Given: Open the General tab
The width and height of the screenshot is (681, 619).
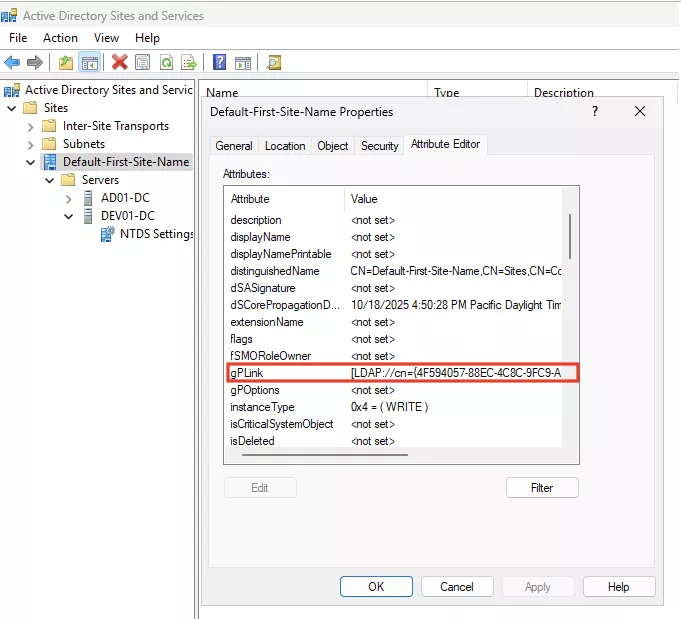Looking at the screenshot, I should [234, 146].
